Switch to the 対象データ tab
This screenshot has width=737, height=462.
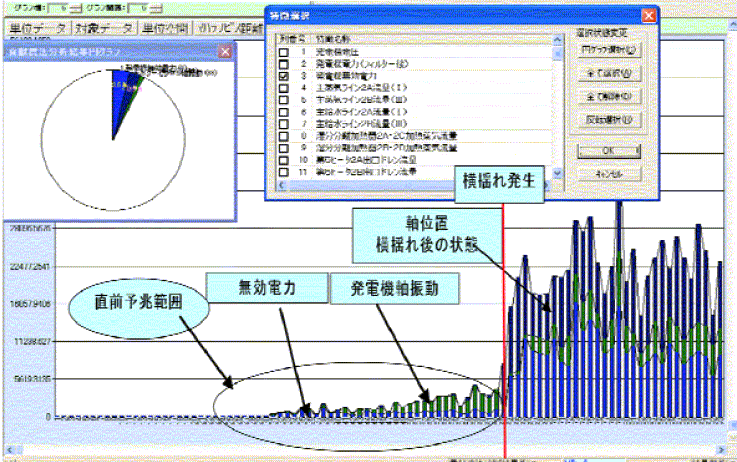coord(104,28)
